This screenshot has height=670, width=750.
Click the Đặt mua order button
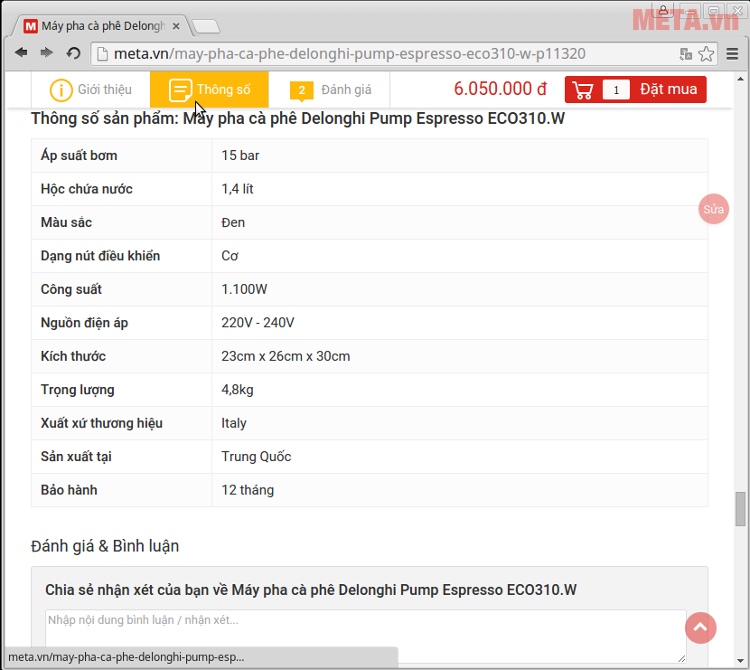(635, 89)
